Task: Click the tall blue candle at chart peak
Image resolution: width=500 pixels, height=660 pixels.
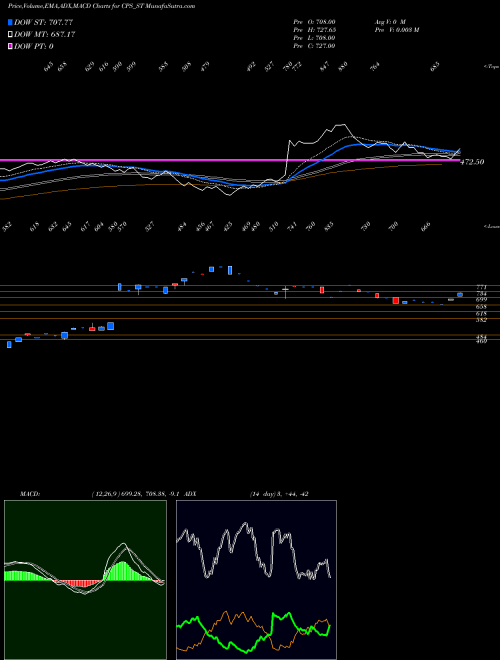Action: 230,270
